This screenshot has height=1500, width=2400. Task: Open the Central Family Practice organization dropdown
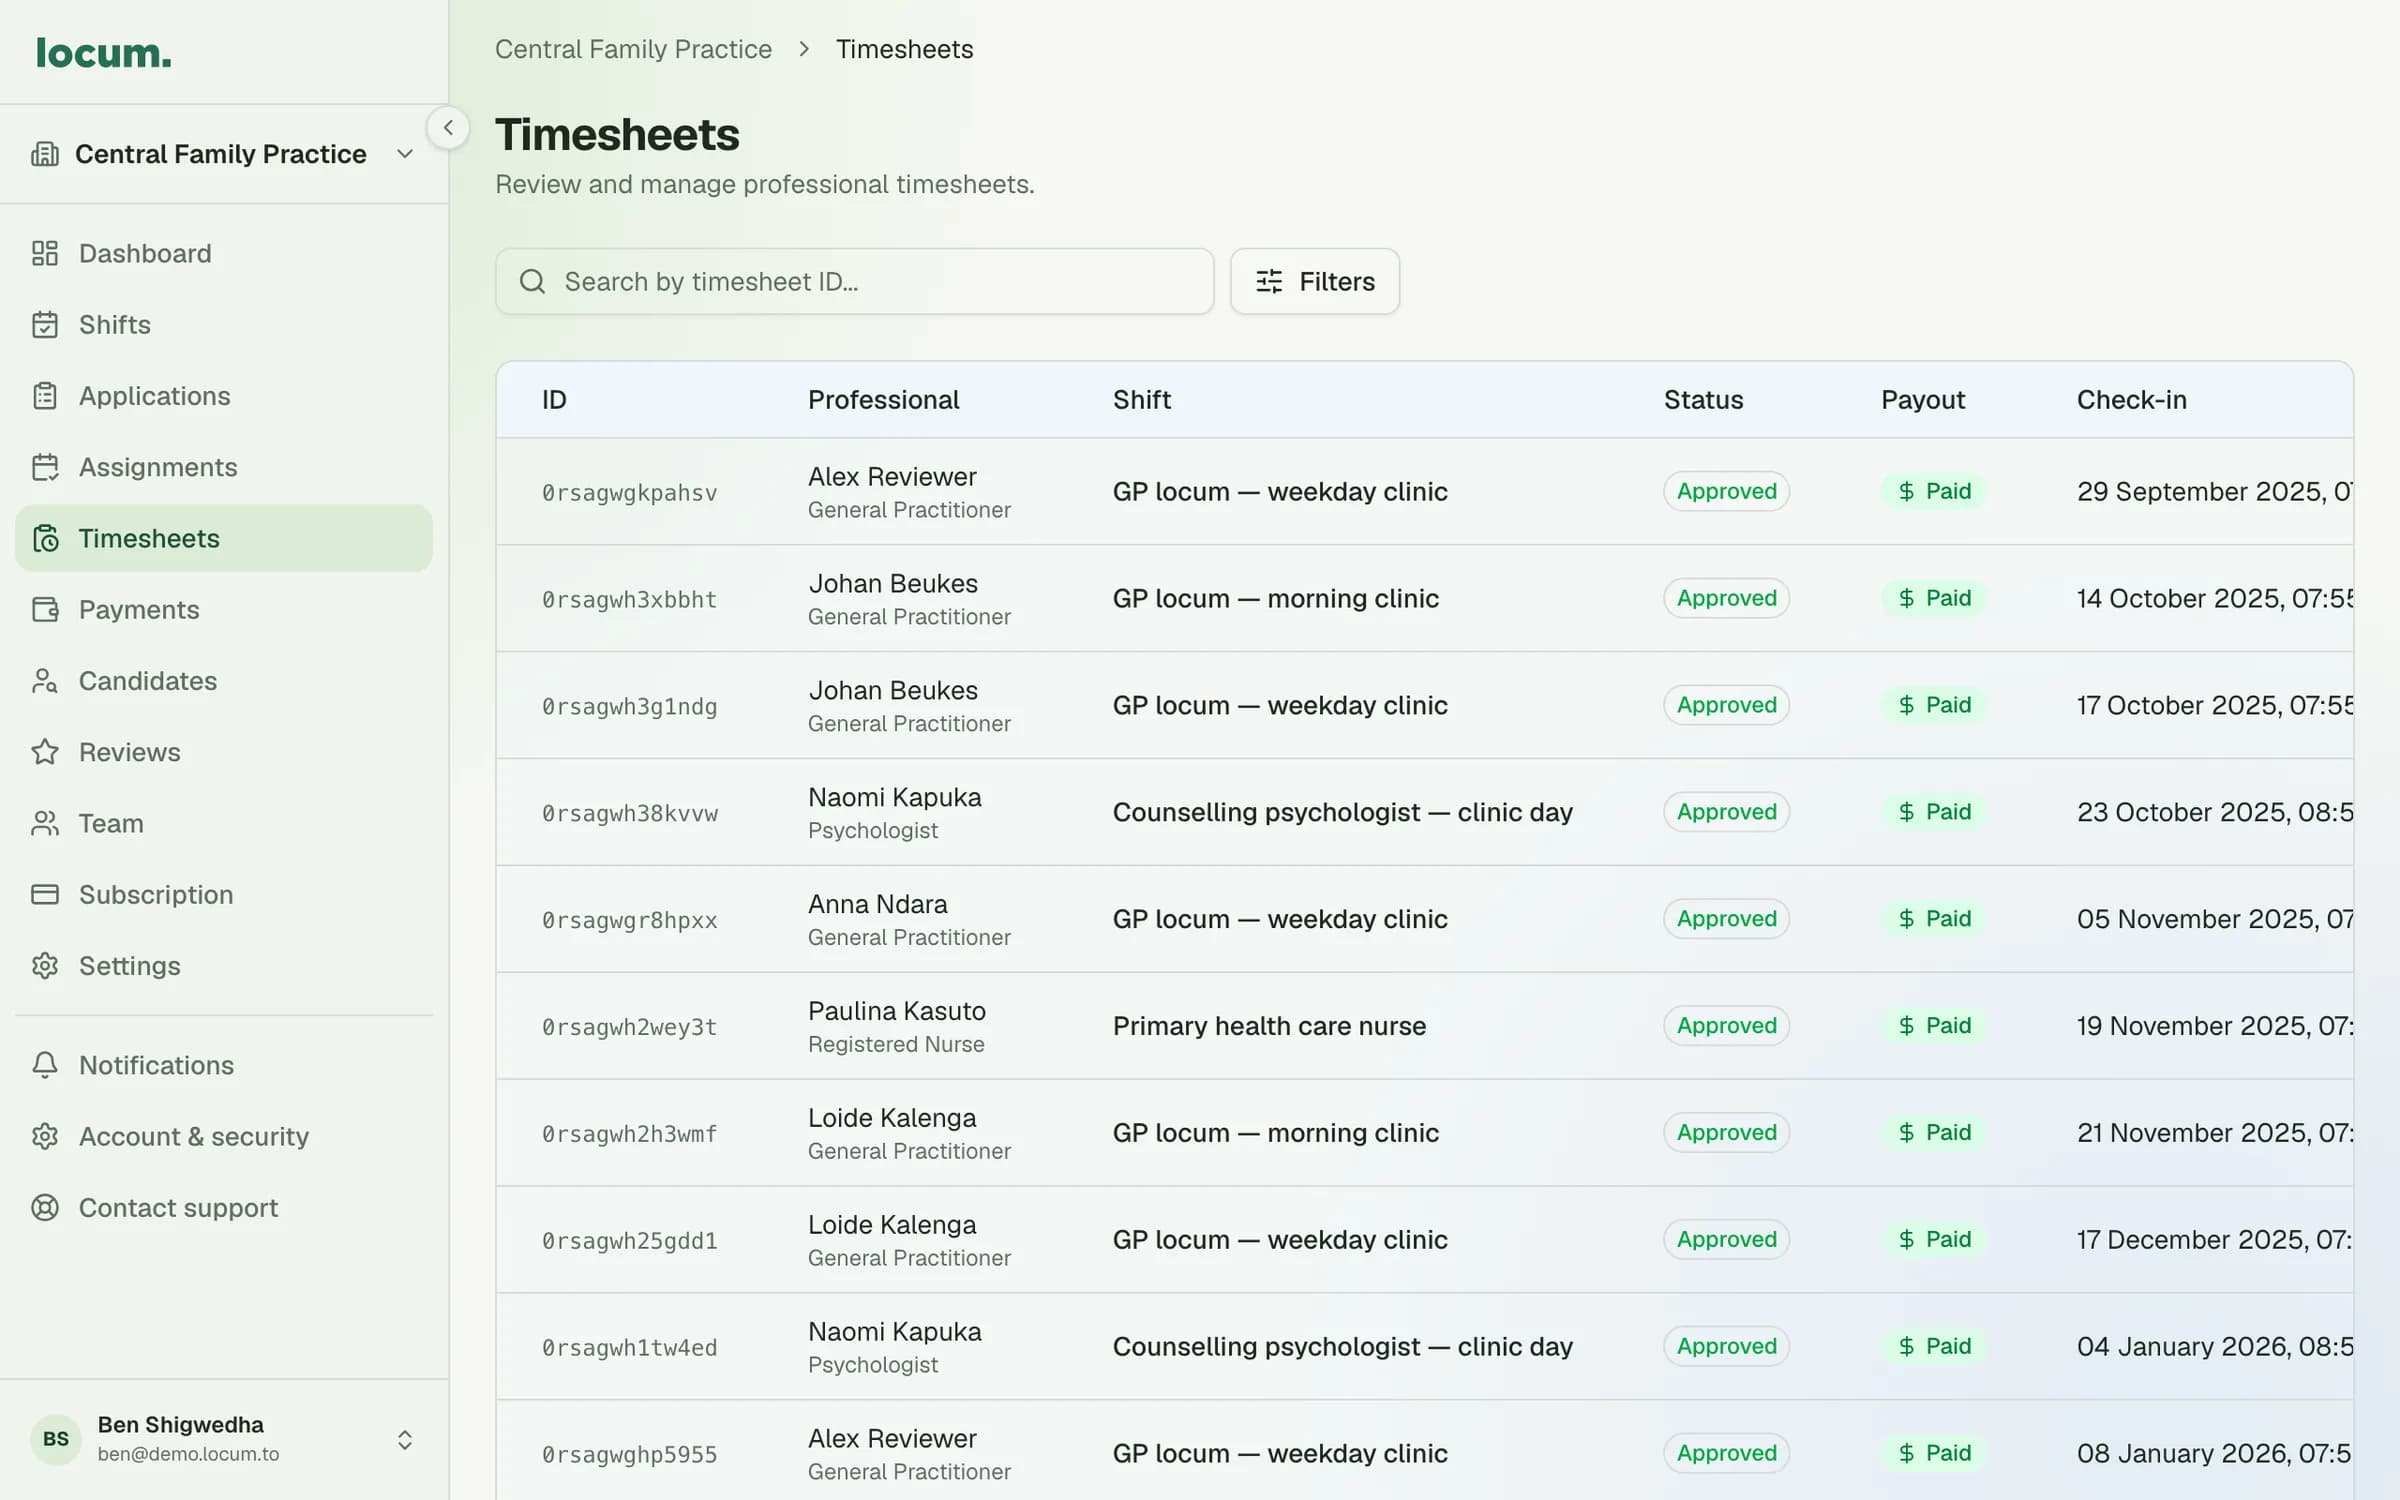coord(223,154)
